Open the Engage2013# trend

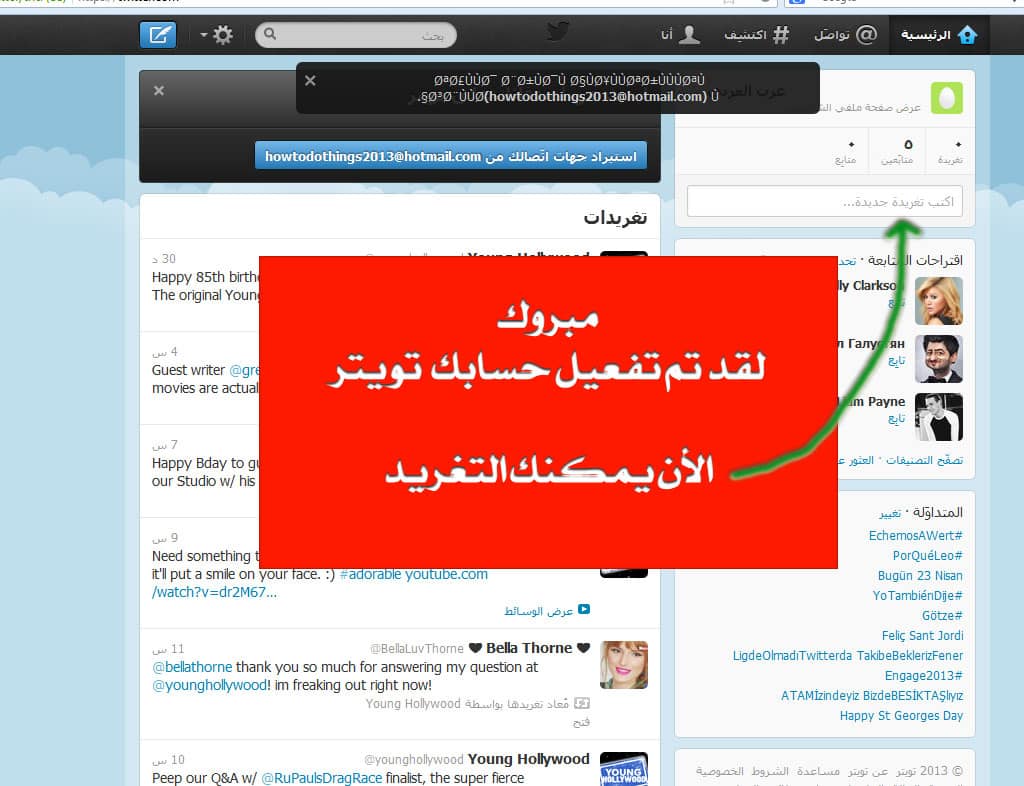coord(923,676)
